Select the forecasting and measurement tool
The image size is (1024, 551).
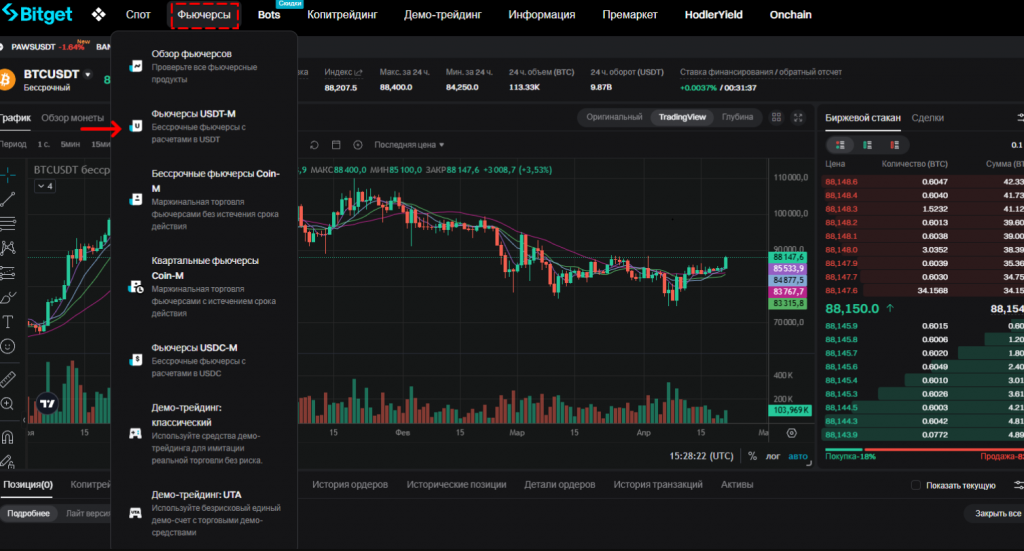pyautogui.click(x=8, y=273)
